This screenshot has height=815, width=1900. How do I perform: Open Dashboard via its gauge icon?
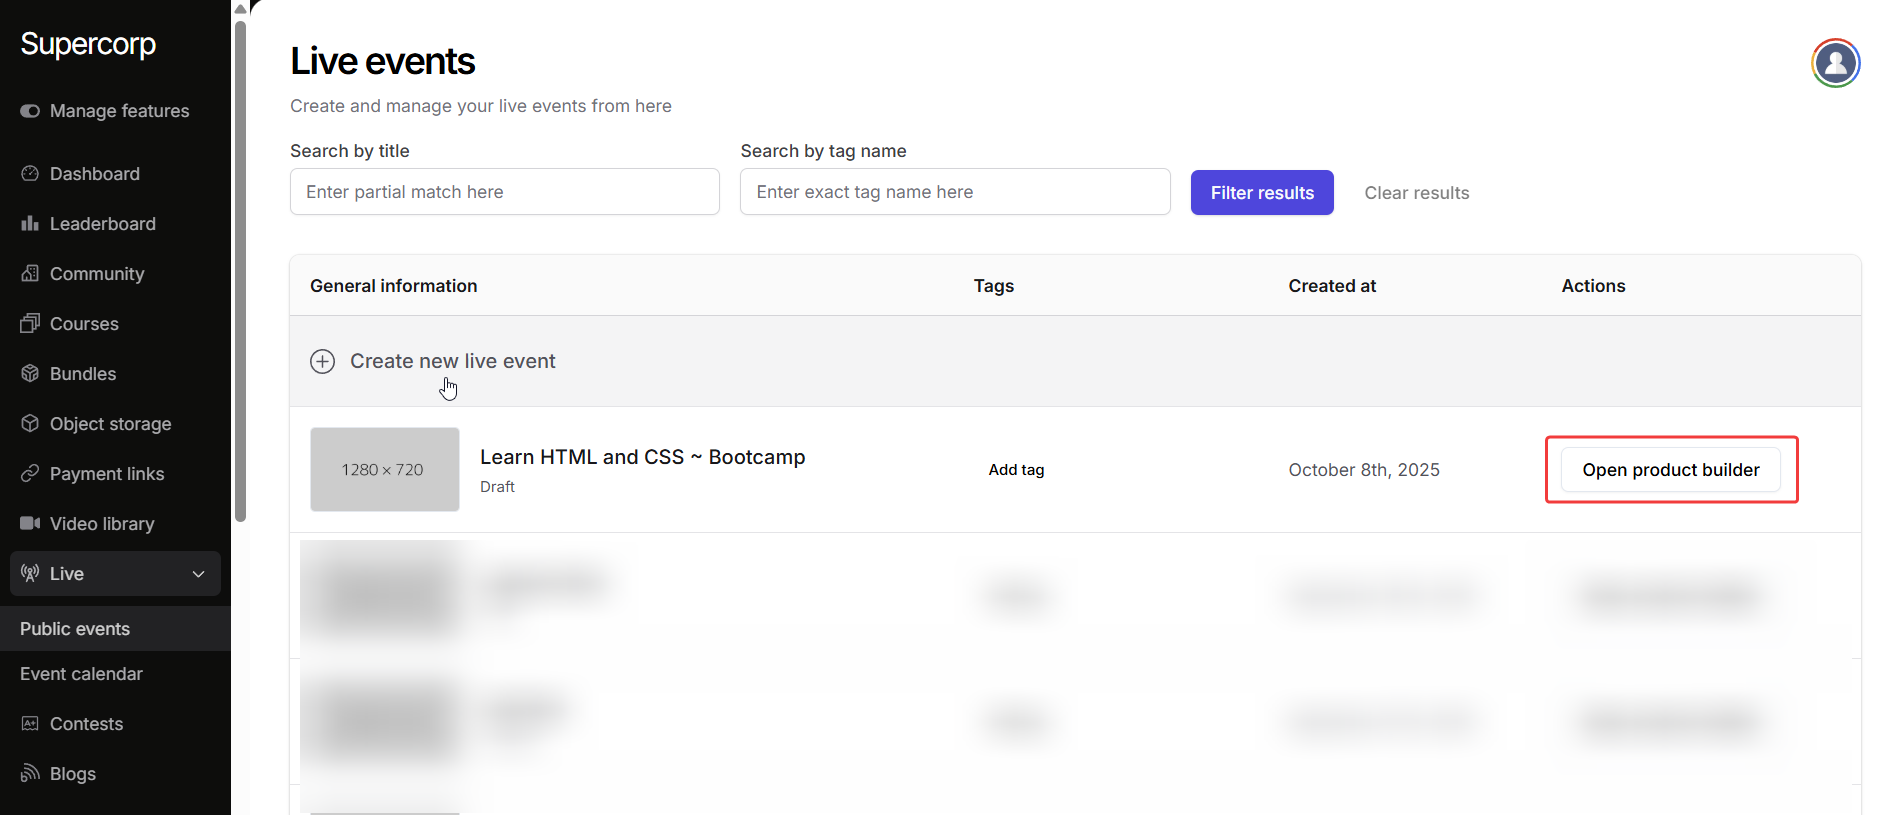[x=30, y=174]
